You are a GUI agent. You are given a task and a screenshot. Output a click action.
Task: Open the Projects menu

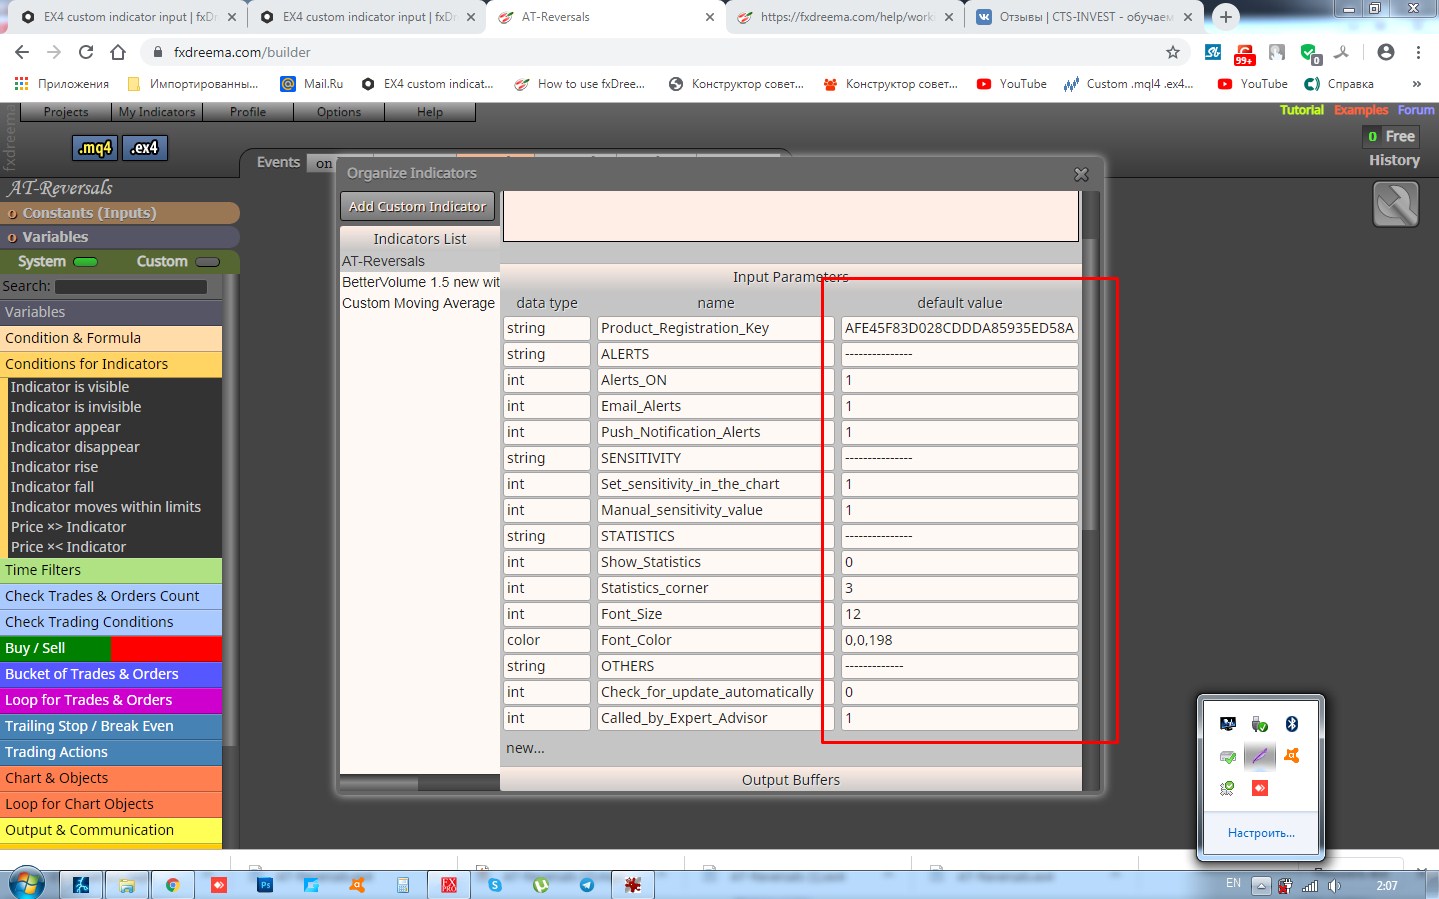(66, 112)
